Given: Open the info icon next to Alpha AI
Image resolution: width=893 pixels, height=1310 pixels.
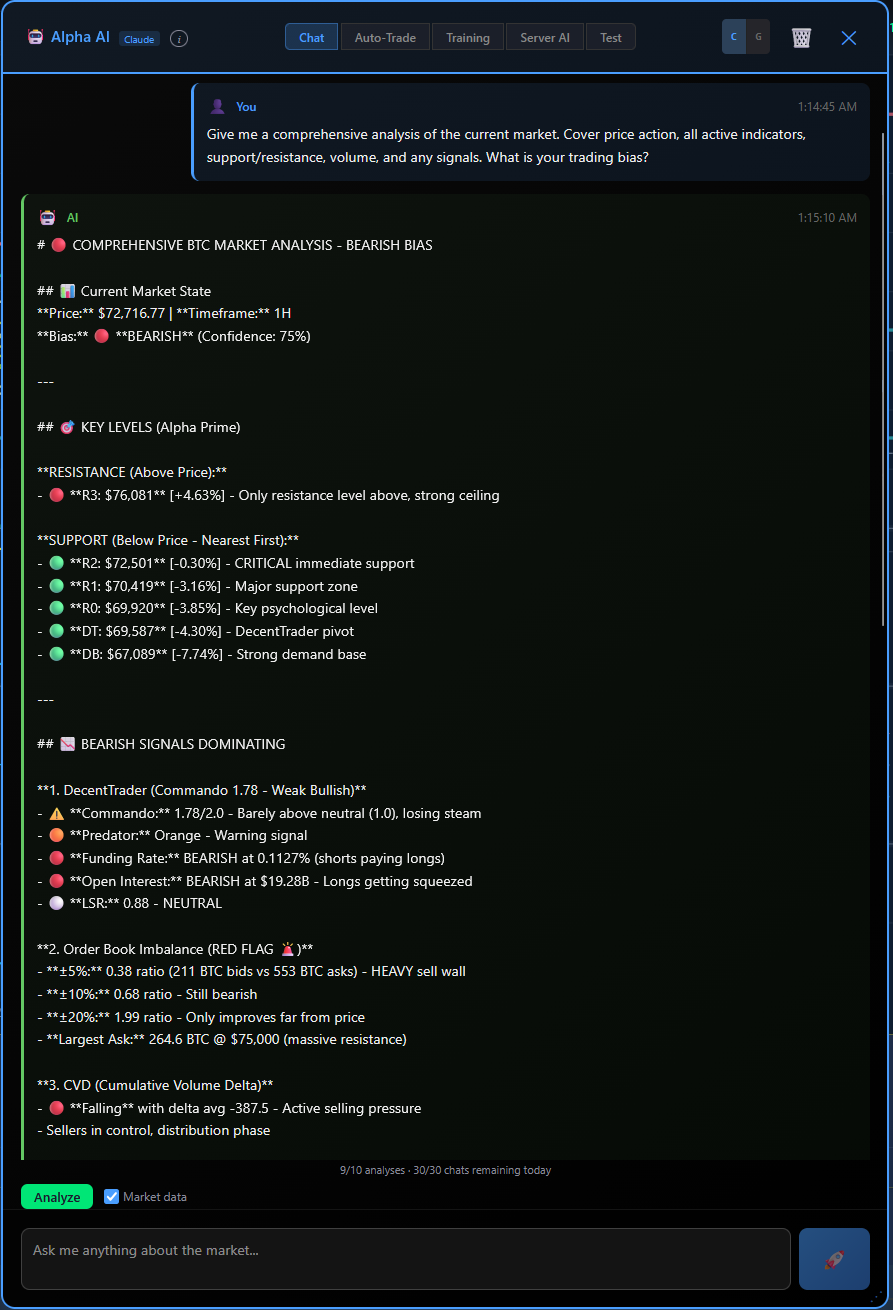Looking at the screenshot, I should [178, 38].
